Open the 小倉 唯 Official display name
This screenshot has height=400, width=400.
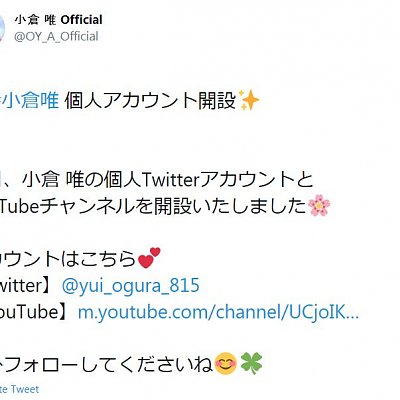(x=58, y=20)
